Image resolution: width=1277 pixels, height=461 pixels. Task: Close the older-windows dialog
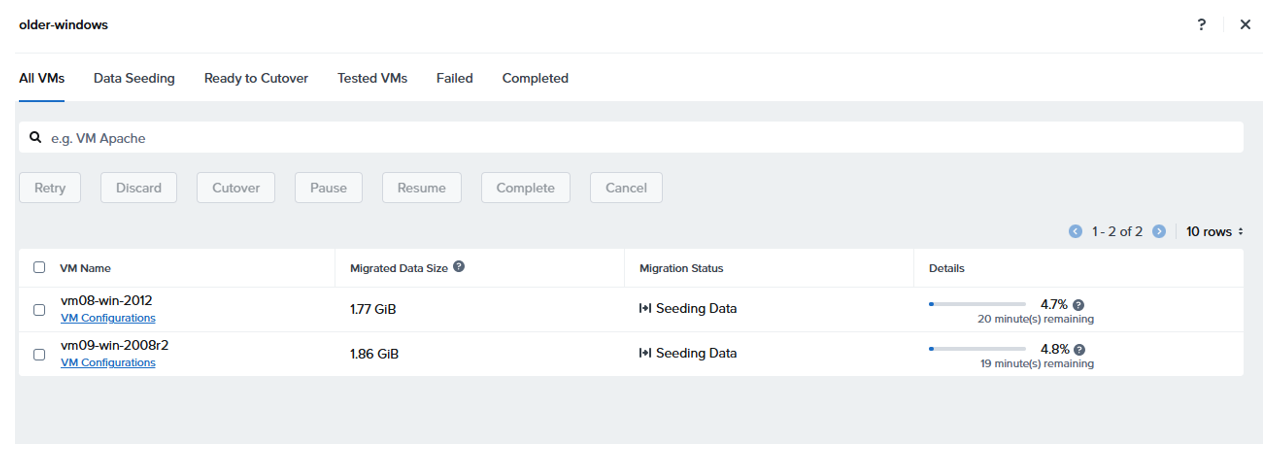(x=1245, y=25)
